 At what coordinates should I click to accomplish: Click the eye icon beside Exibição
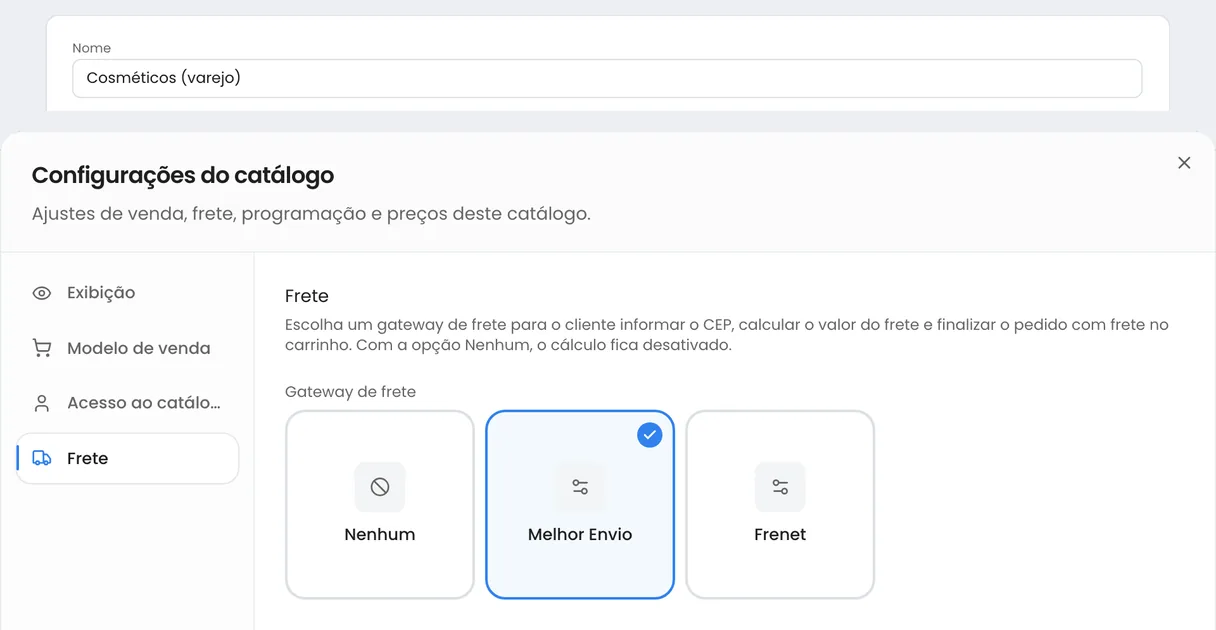[42, 293]
